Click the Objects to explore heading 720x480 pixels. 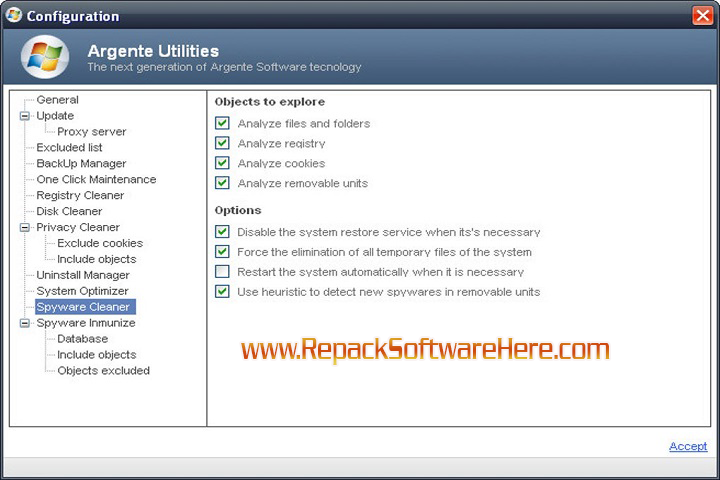[x=270, y=102]
